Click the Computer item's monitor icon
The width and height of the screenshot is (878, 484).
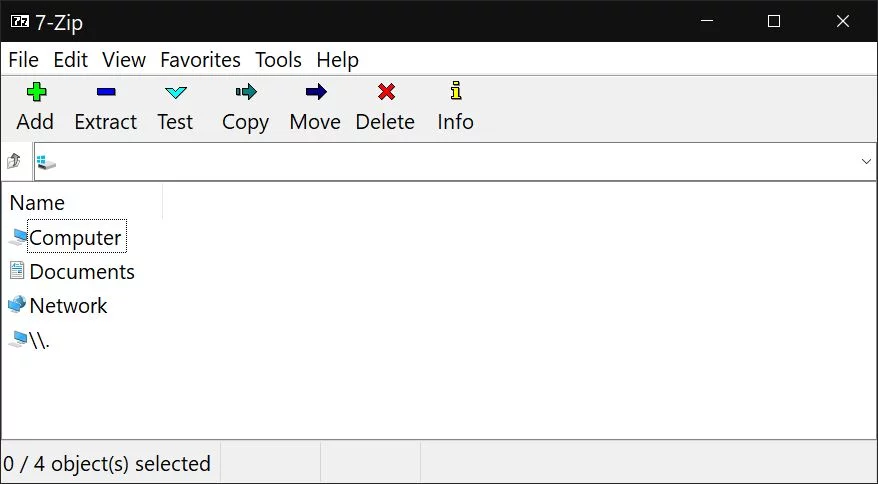point(18,237)
